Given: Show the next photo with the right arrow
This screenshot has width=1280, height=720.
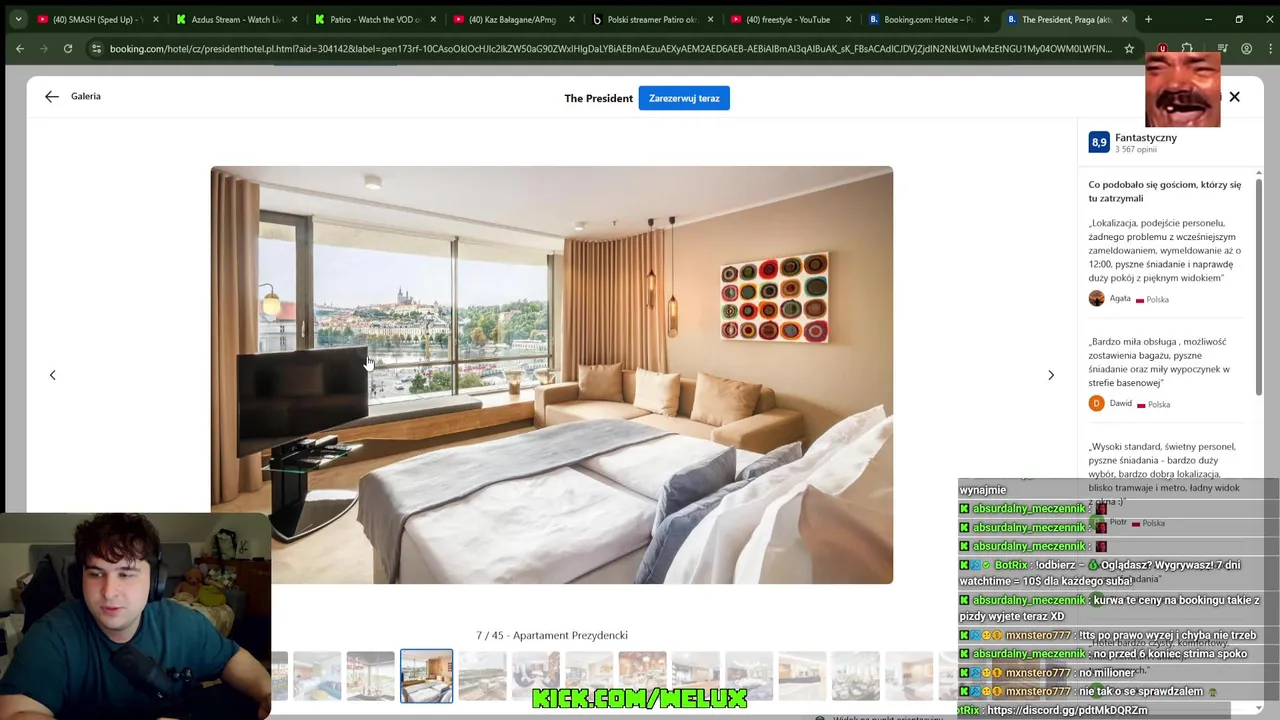Looking at the screenshot, I should click(1050, 375).
